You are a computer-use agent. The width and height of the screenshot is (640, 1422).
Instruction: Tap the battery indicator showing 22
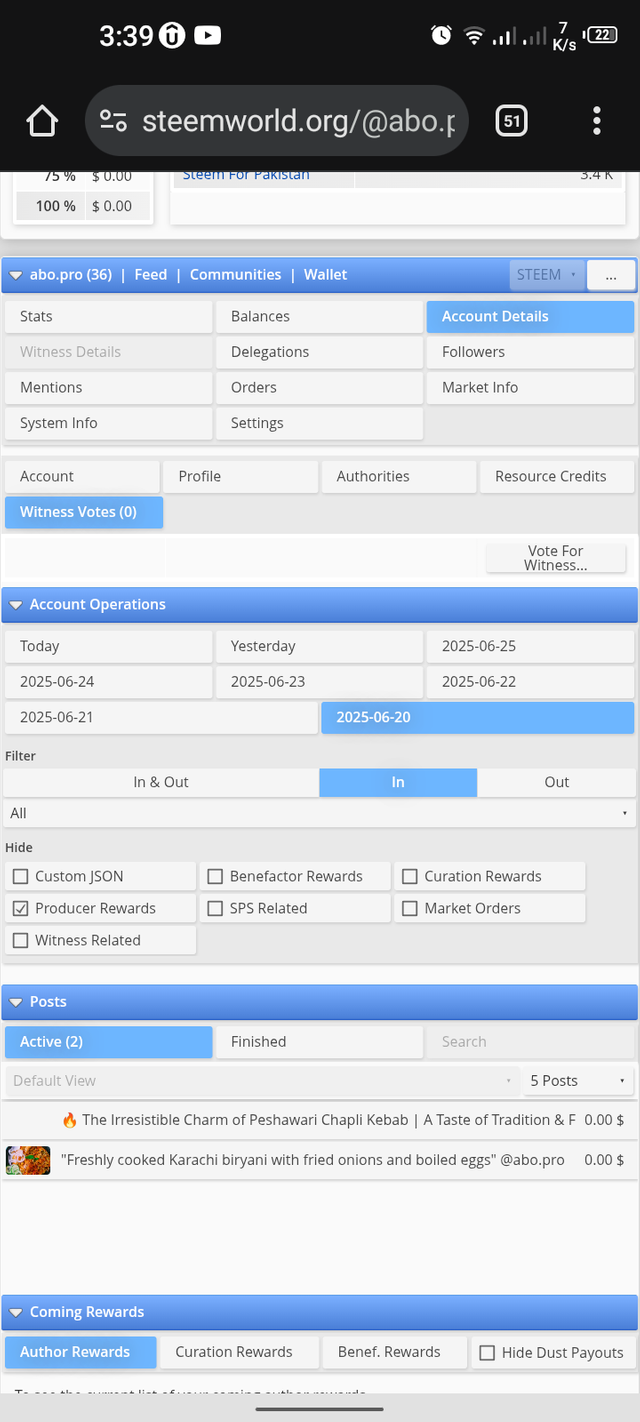[x=601, y=35]
